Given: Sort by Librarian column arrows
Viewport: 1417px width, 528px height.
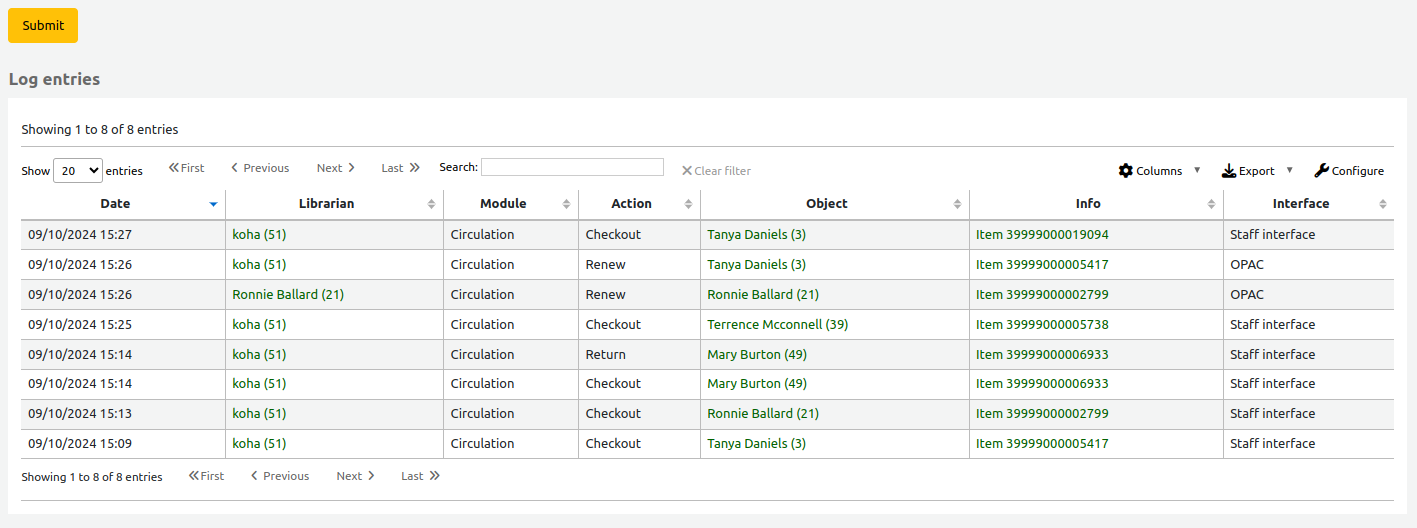Looking at the screenshot, I should tap(431, 204).
